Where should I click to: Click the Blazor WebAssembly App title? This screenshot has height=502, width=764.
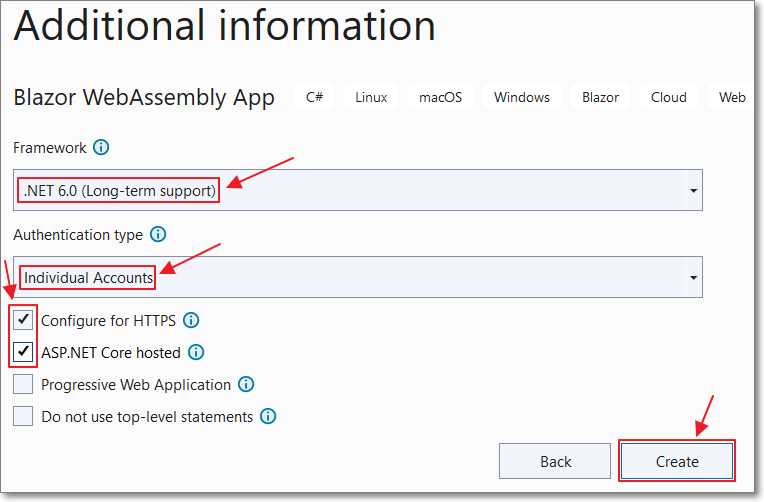144,97
